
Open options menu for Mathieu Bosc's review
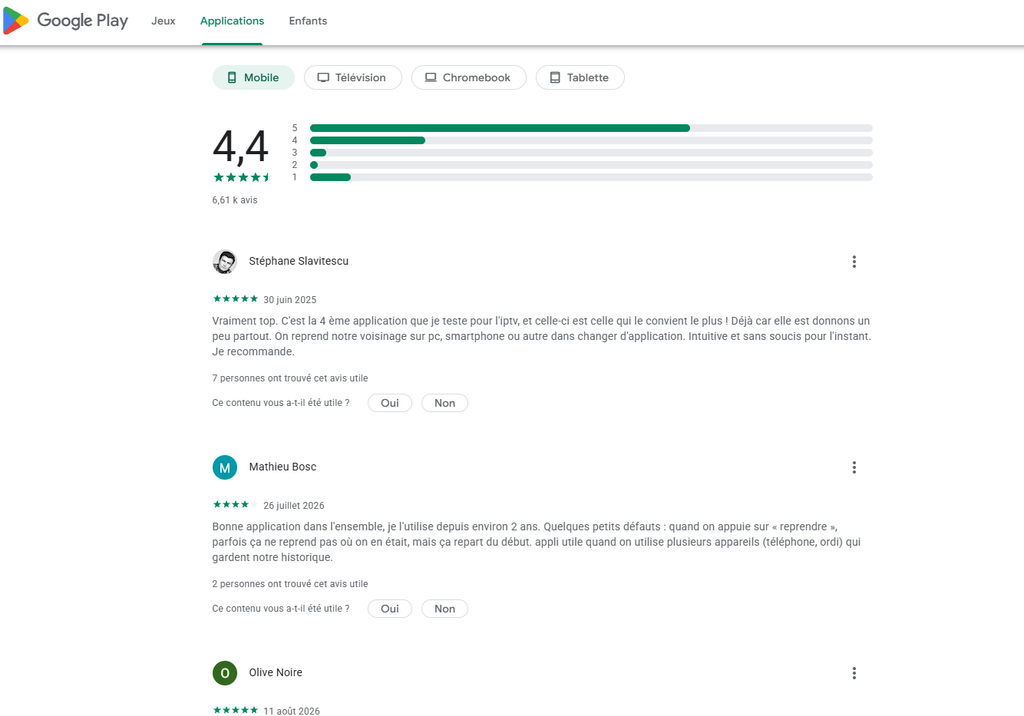[x=854, y=468]
